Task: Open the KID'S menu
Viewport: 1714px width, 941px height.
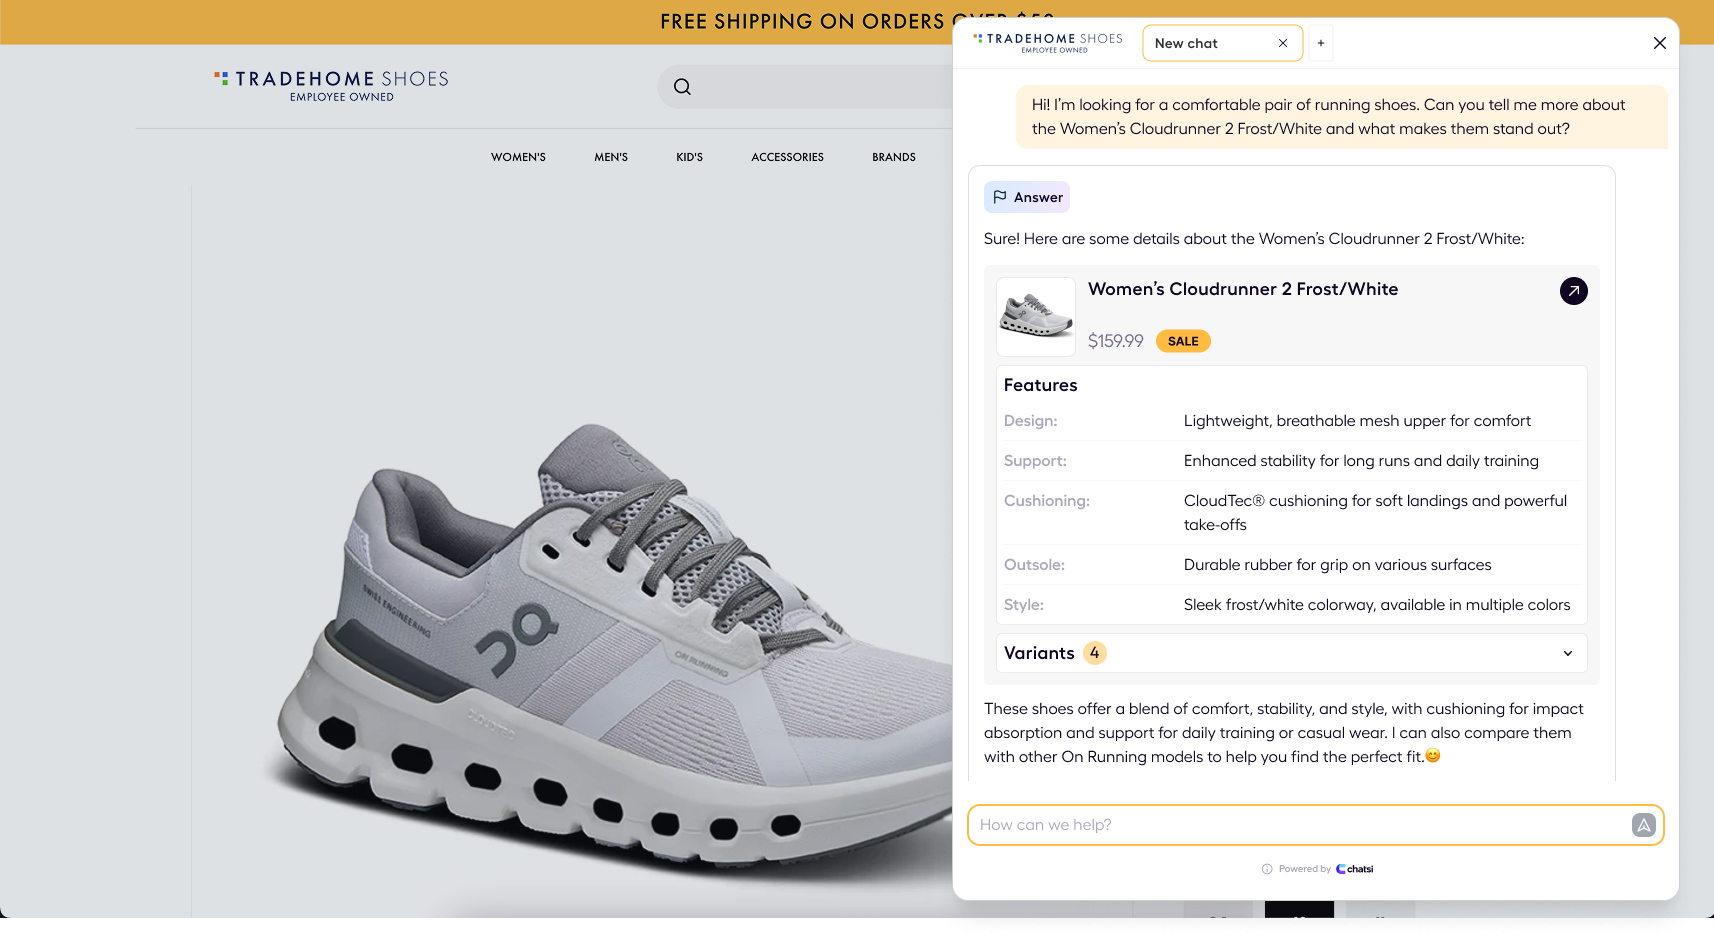Action: pyautogui.click(x=689, y=157)
